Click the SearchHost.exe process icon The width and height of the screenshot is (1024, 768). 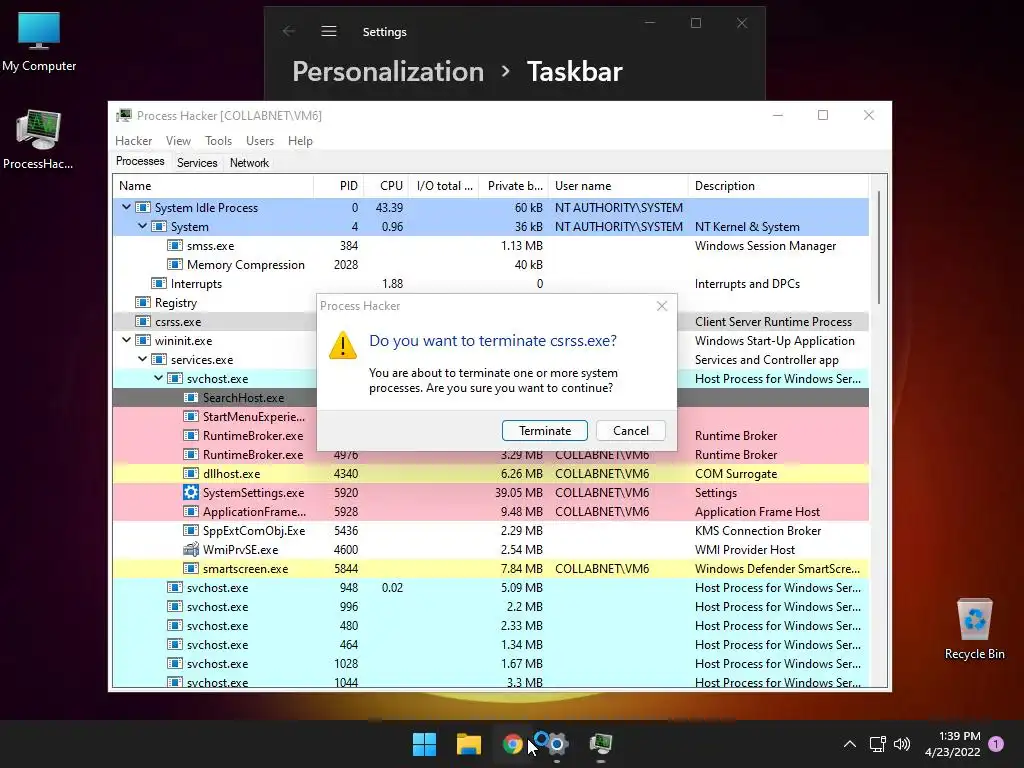click(191, 397)
